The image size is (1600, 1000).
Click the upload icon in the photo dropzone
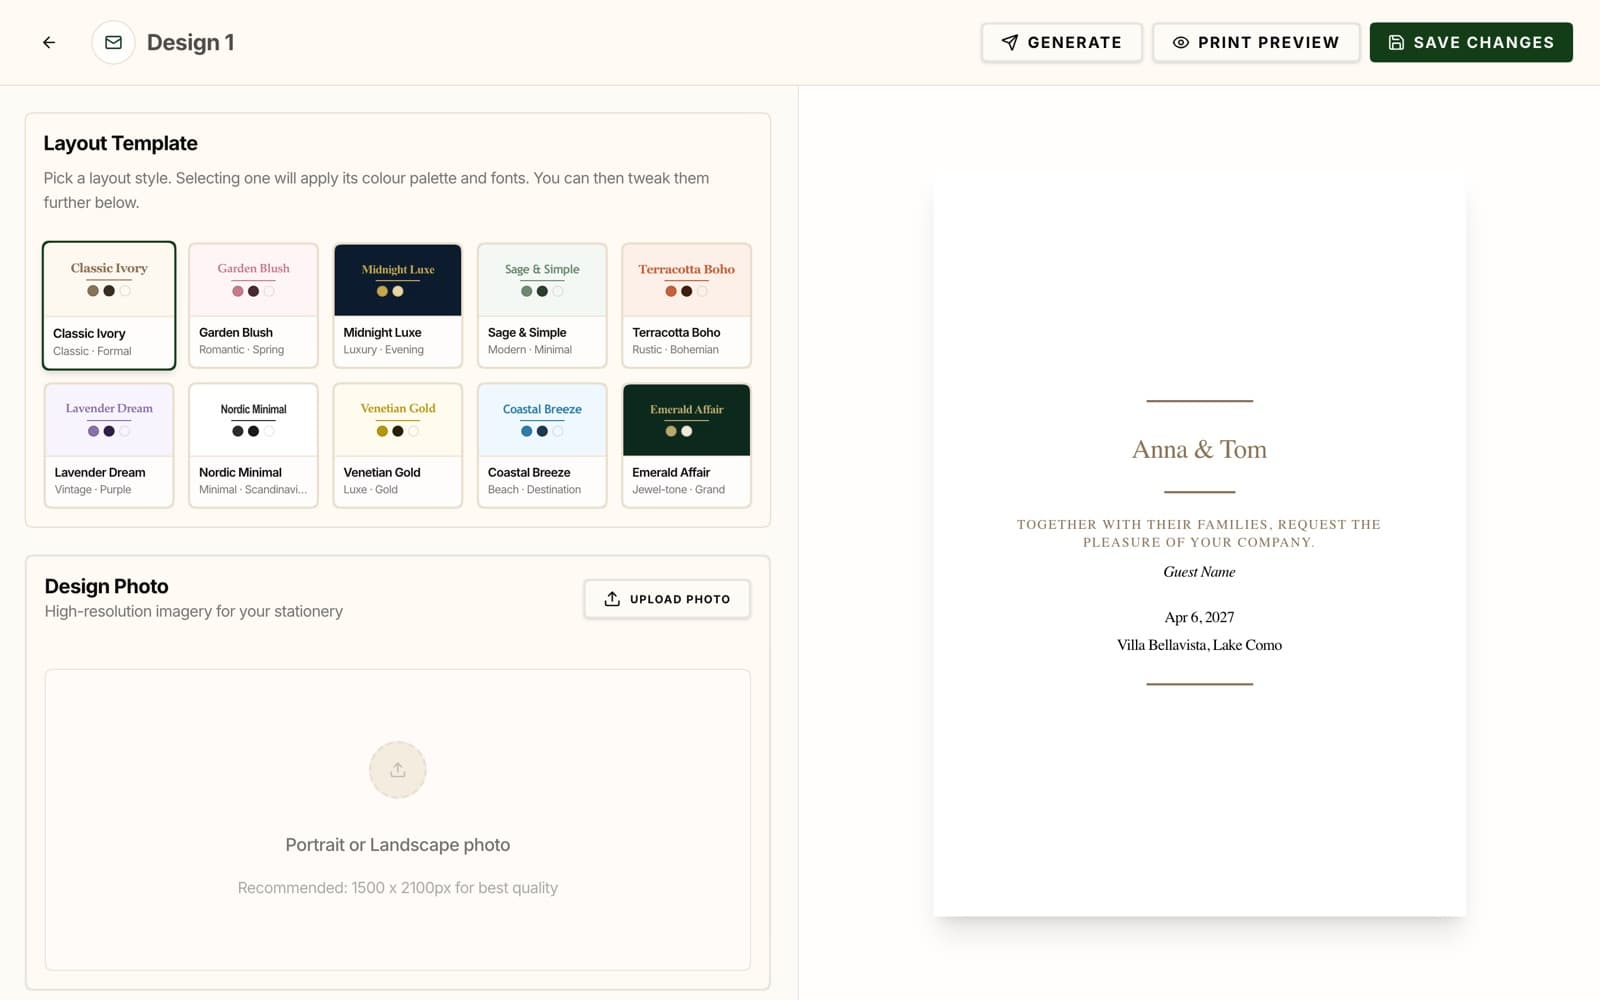[398, 770]
